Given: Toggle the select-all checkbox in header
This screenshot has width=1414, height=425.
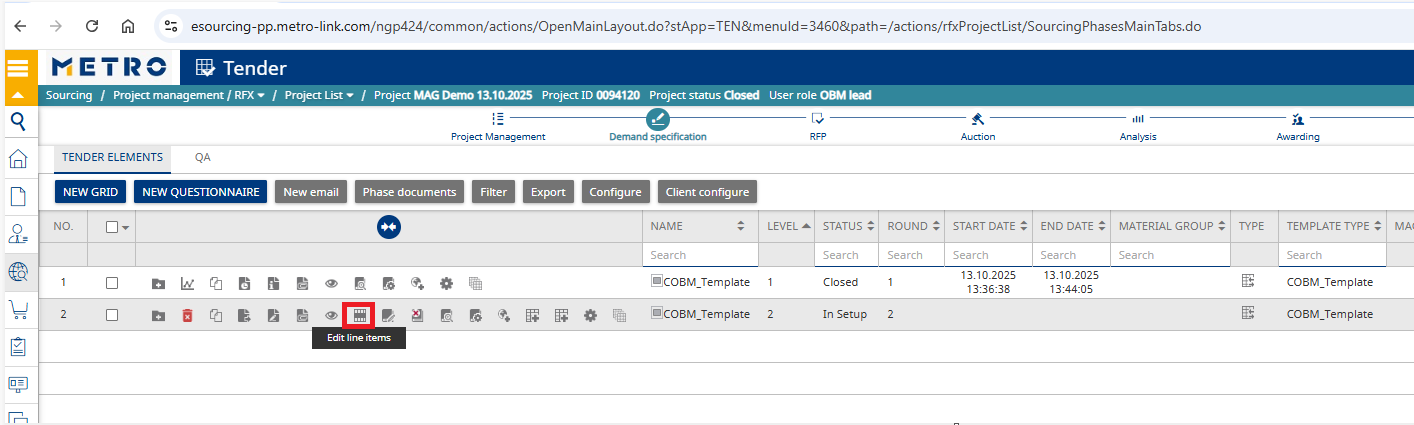Looking at the screenshot, I should pos(112,227).
